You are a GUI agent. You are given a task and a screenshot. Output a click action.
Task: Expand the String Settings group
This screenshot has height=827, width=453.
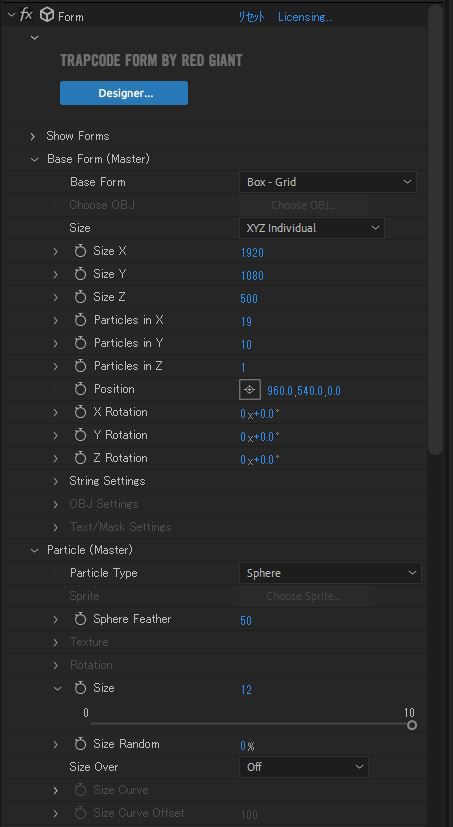click(56, 482)
